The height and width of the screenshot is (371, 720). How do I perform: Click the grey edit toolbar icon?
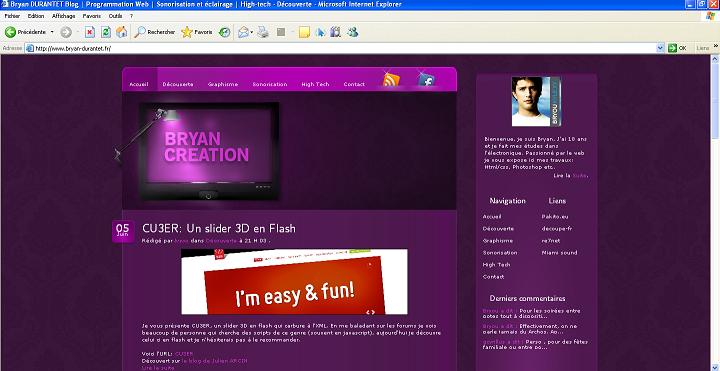(281, 32)
